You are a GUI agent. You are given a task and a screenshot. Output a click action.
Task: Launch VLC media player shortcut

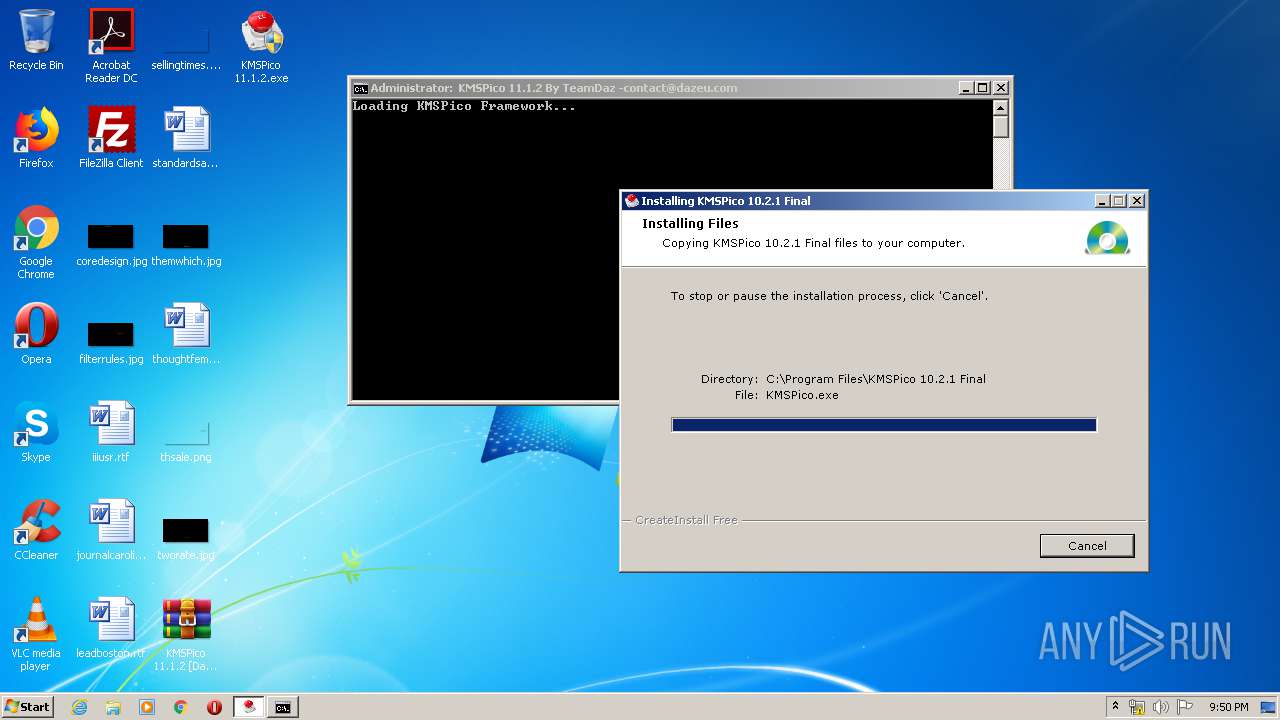[36, 634]
